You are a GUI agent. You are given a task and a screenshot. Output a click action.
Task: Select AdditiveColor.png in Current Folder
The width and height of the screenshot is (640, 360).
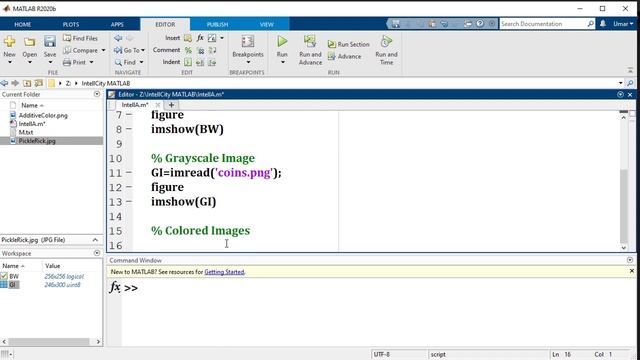pos(43,116)
